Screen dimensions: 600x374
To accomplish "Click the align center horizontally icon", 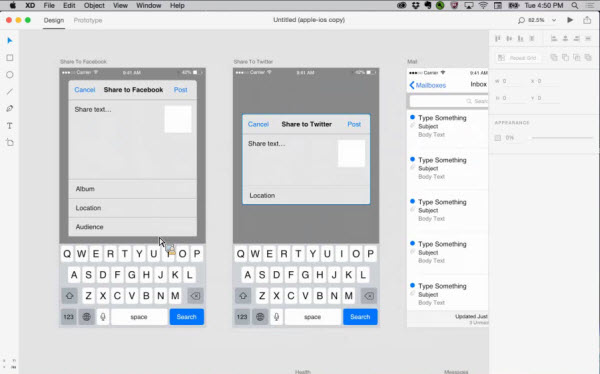I will click(x=565, y=38).
